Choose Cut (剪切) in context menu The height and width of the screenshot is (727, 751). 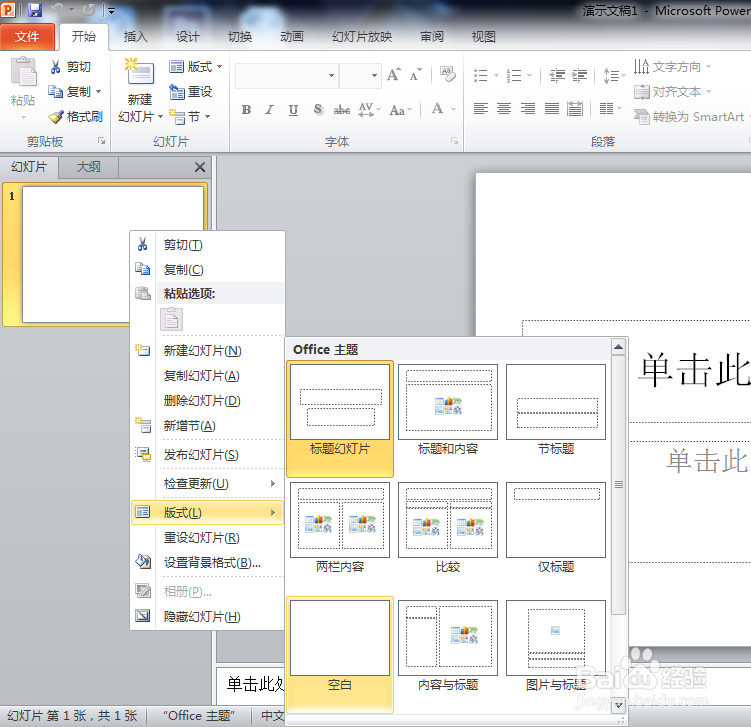(208, 245)
